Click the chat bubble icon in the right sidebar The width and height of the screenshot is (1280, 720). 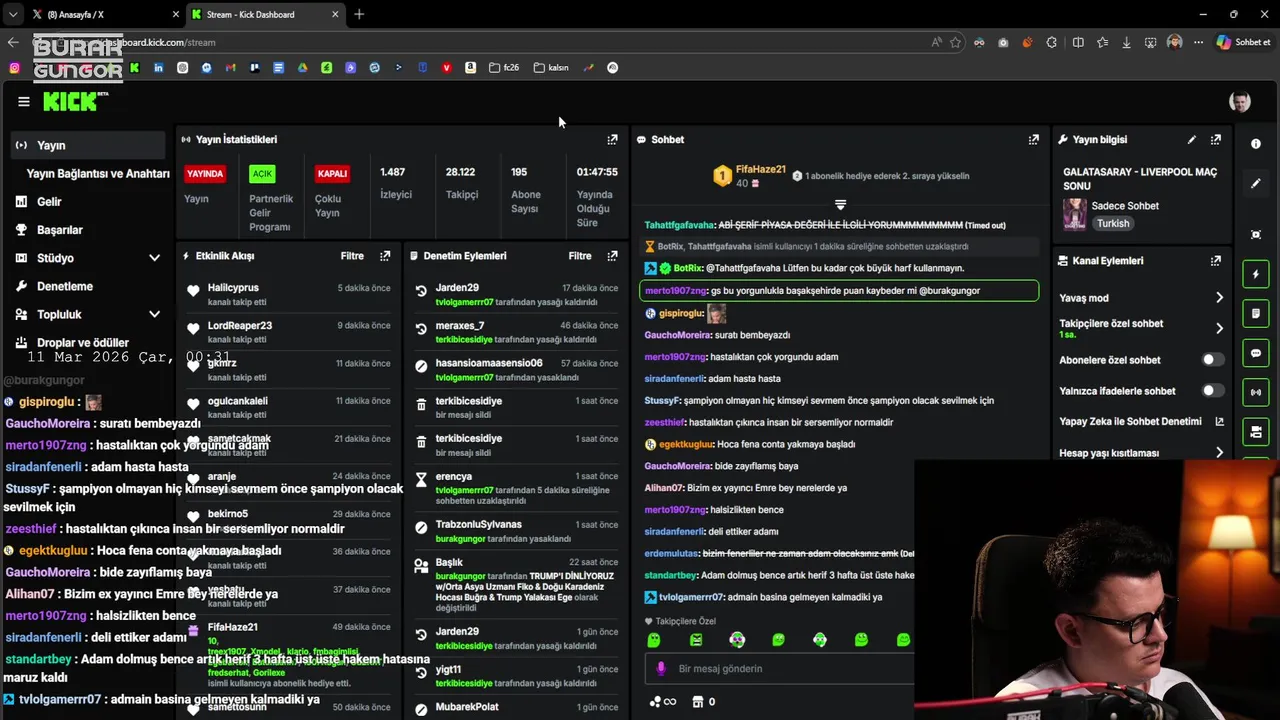1256,353
